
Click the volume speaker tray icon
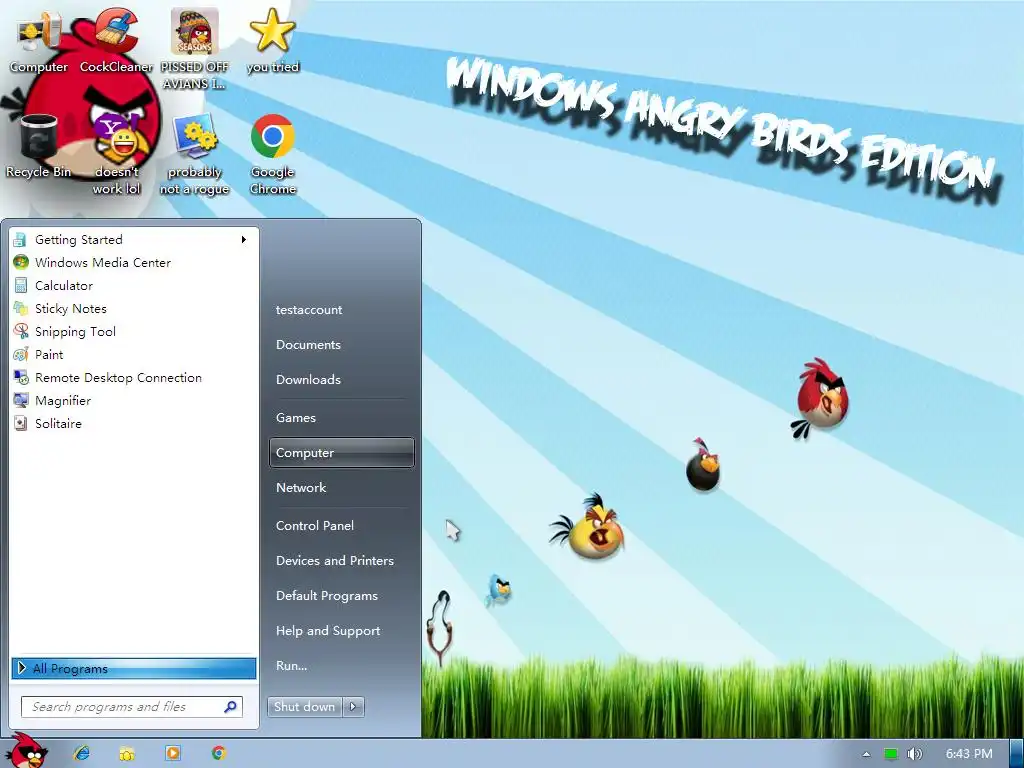pyautogui.click(x=915, y=754)
